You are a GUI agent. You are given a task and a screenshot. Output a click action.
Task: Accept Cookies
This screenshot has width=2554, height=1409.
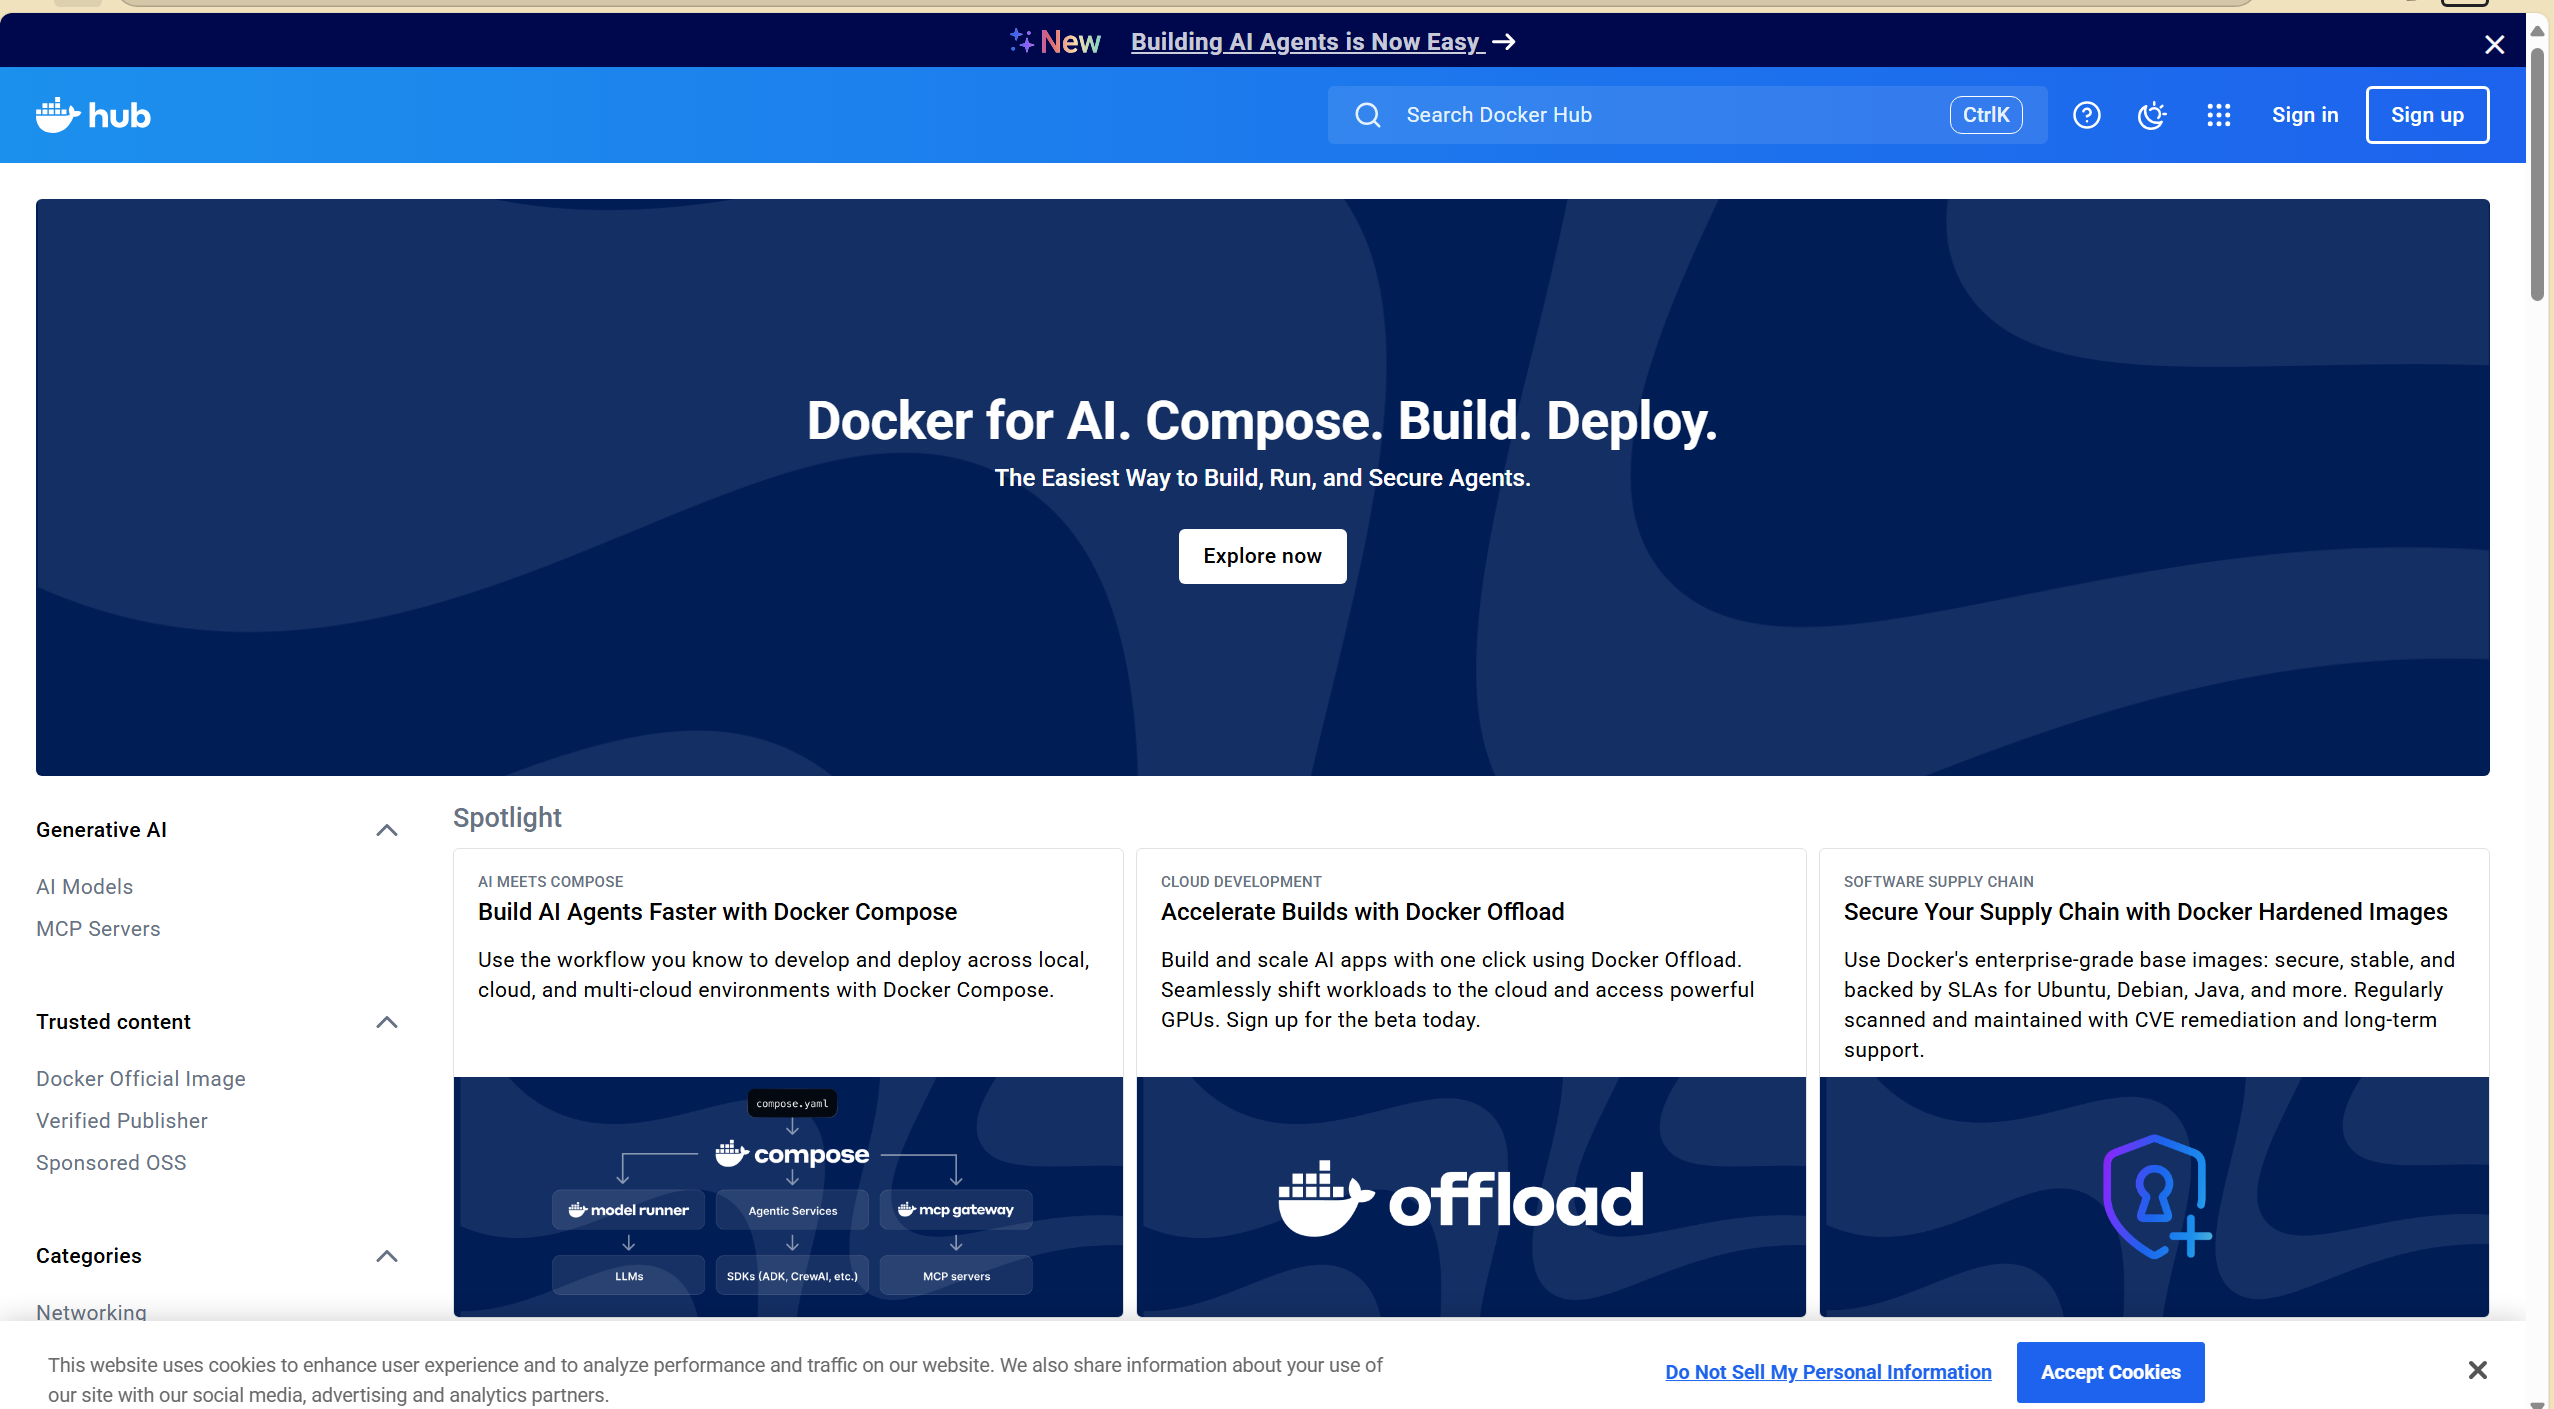coord(2110,1372)
